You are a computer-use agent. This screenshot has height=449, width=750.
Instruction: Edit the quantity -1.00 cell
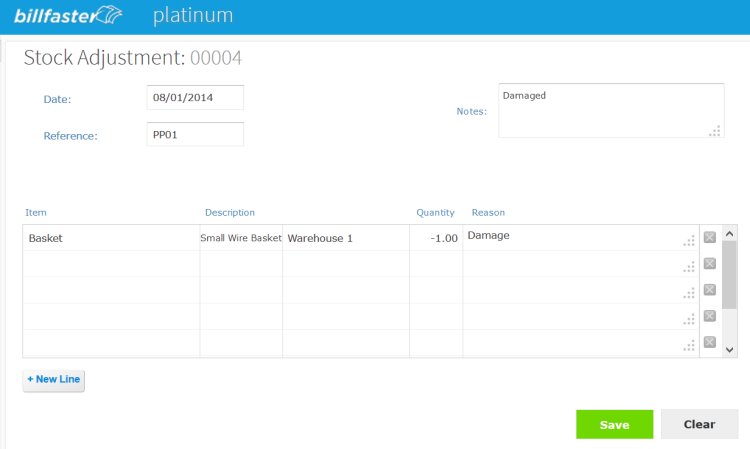point(436,238)
